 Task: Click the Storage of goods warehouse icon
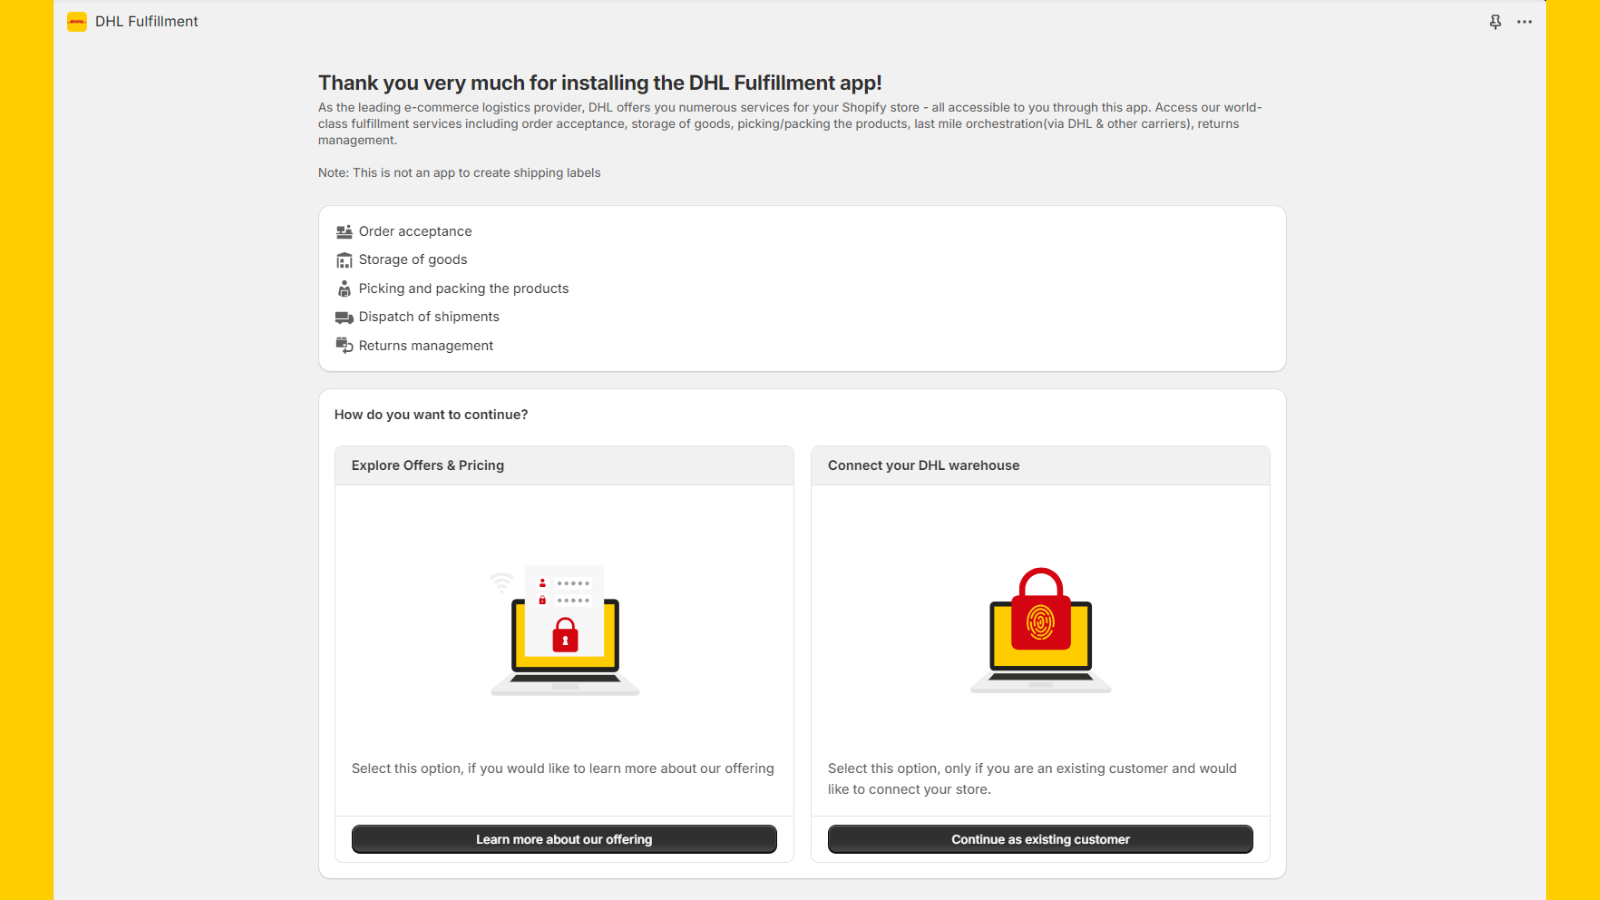click(345, 259)
